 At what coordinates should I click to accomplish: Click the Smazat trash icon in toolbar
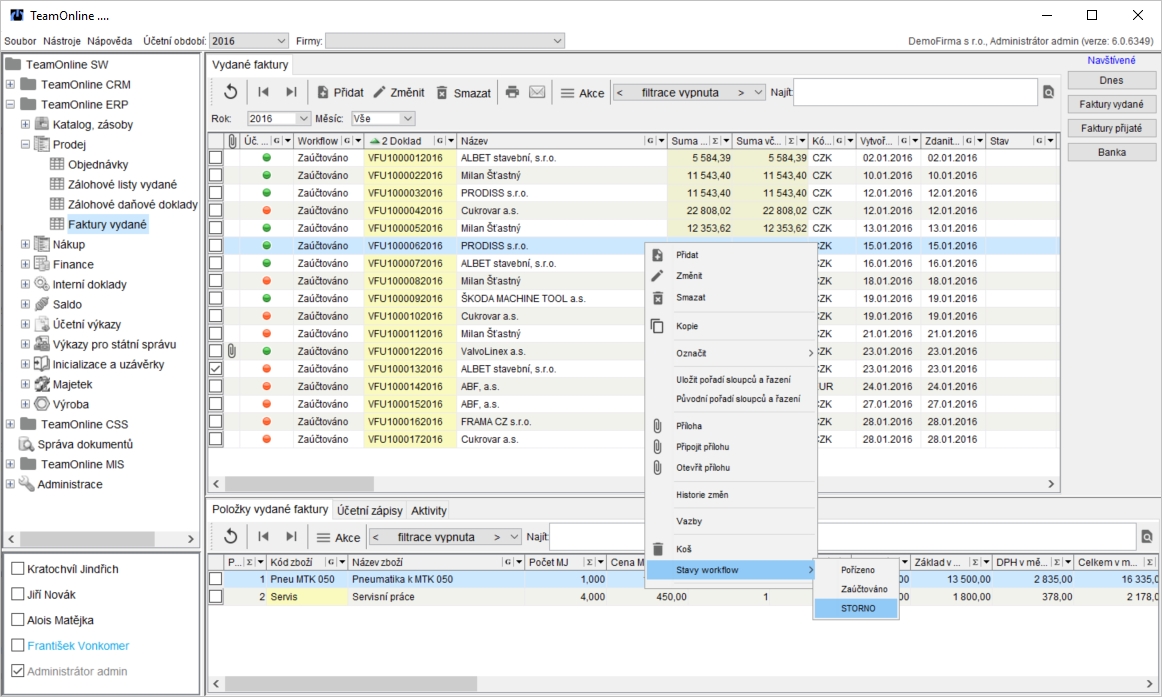pos(443,92)
